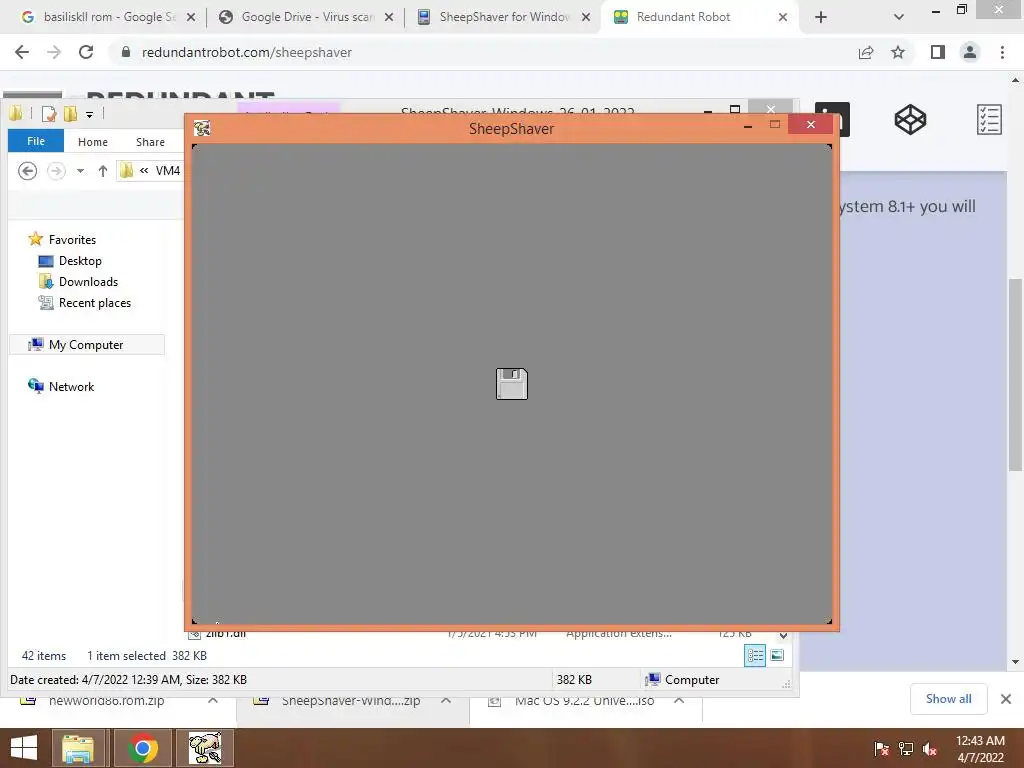This screenshot has height=768, width=1024.
Task: Select Favorites in the navigation pane
Action: coord(72,240)
